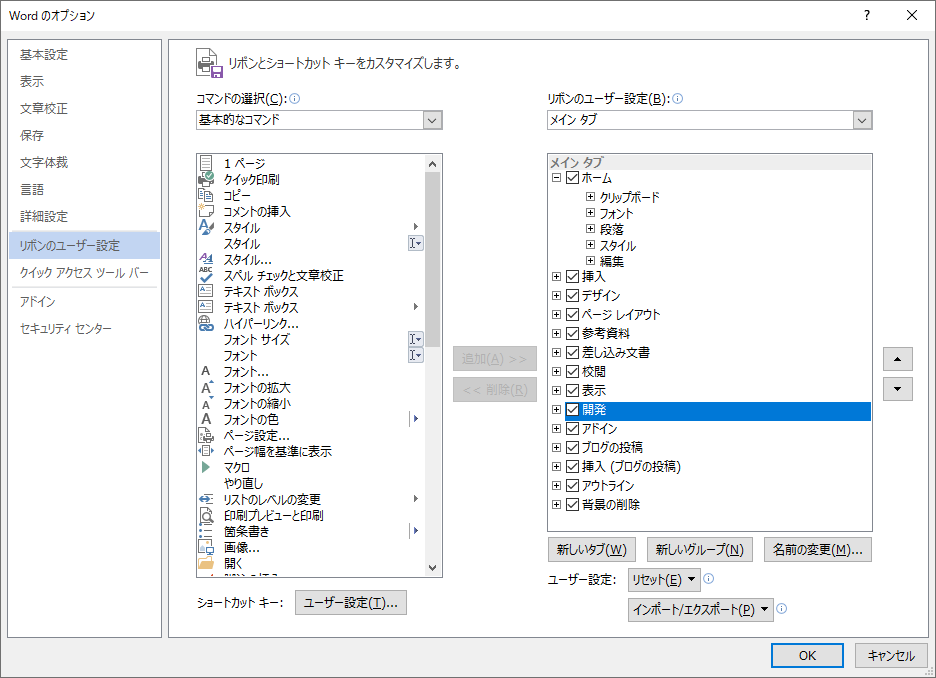936x678 pixels.
Task: Open the コマンドの選択 dropdown
Action: pyautogui.click(x=432, y=120)
